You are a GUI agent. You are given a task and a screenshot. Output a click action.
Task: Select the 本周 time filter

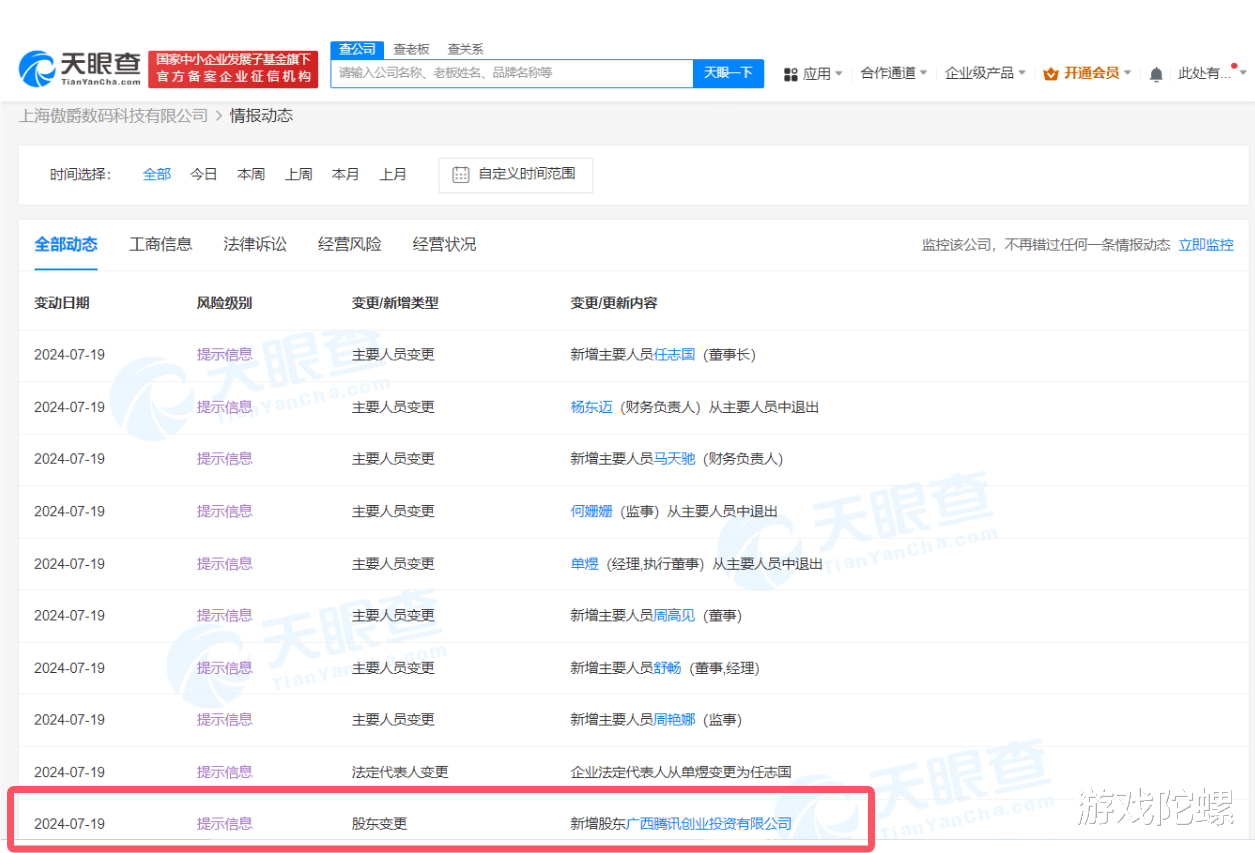coord(251,174)
